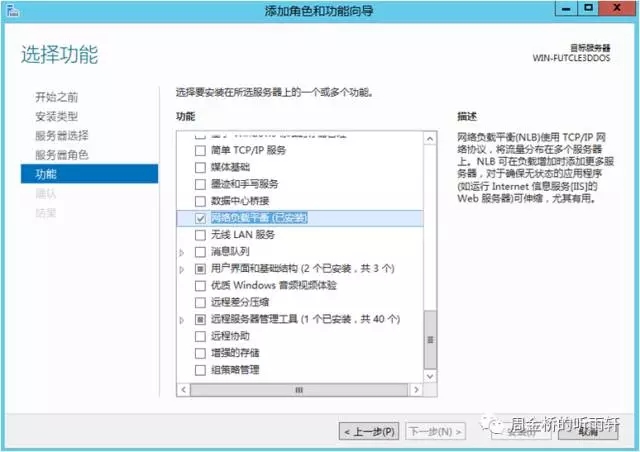This screenshot has width=640, height=452.
Task: Enable the 无线 LAN 服务 checkbox
Action: (200, 235)
